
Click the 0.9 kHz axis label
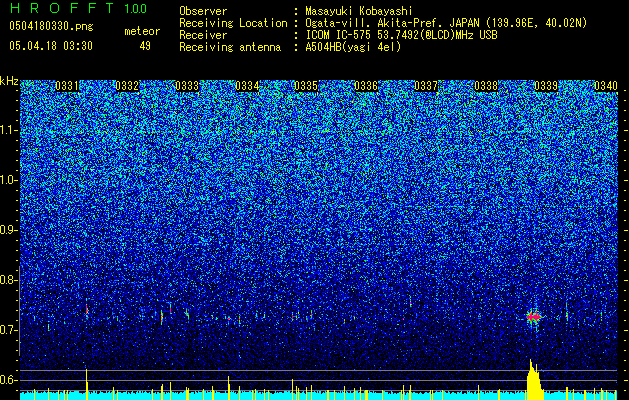point(9,230)
